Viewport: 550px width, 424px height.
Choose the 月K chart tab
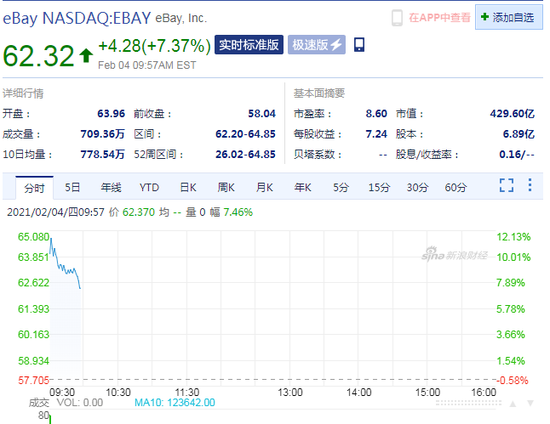[264, 187]
